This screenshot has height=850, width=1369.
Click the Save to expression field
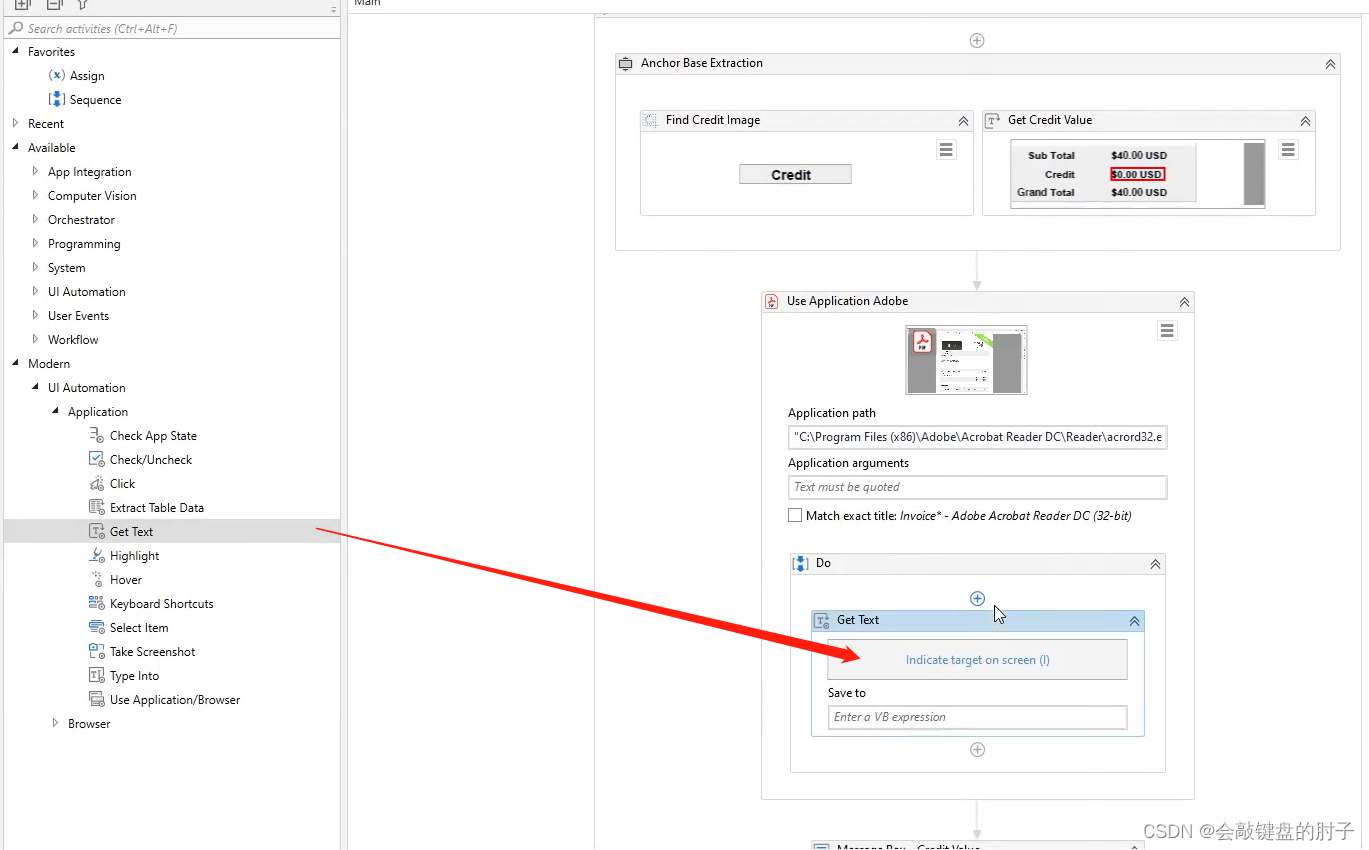[x=977, y=717]
